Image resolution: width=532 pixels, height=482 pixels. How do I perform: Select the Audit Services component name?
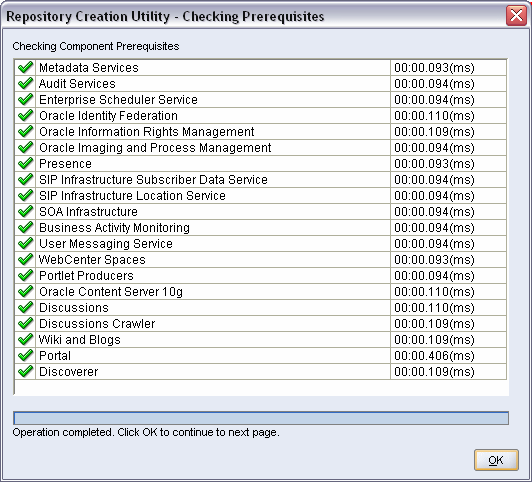point(77,83)
